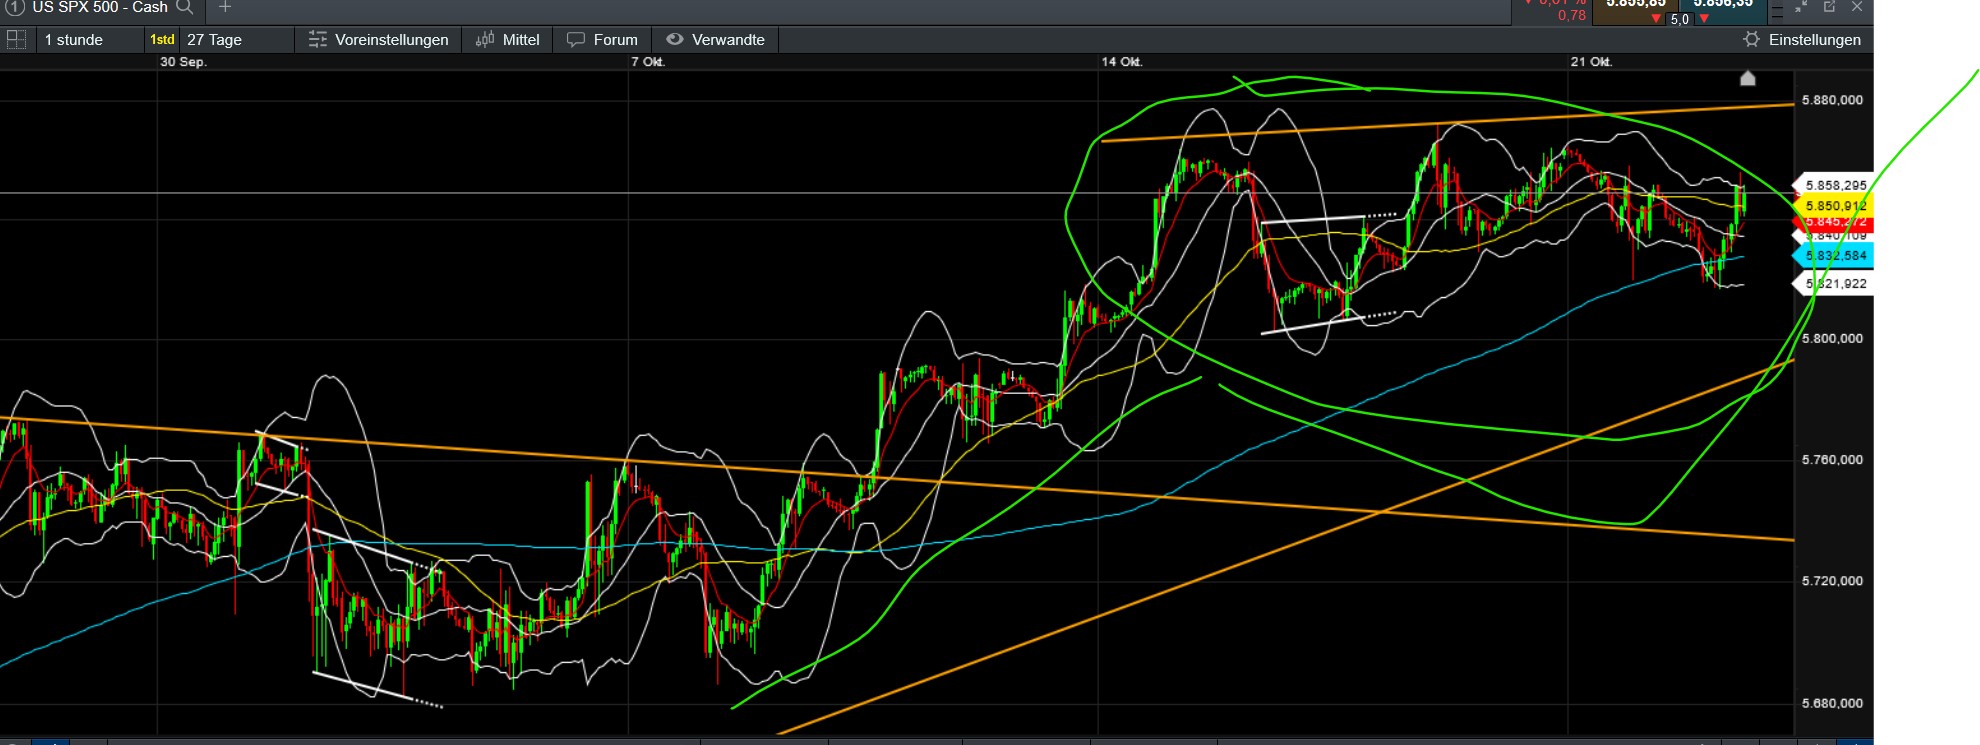Click the 5.858,295 white price label
Viewport: 1980px width, 745px height.
tap(1834, 185)
